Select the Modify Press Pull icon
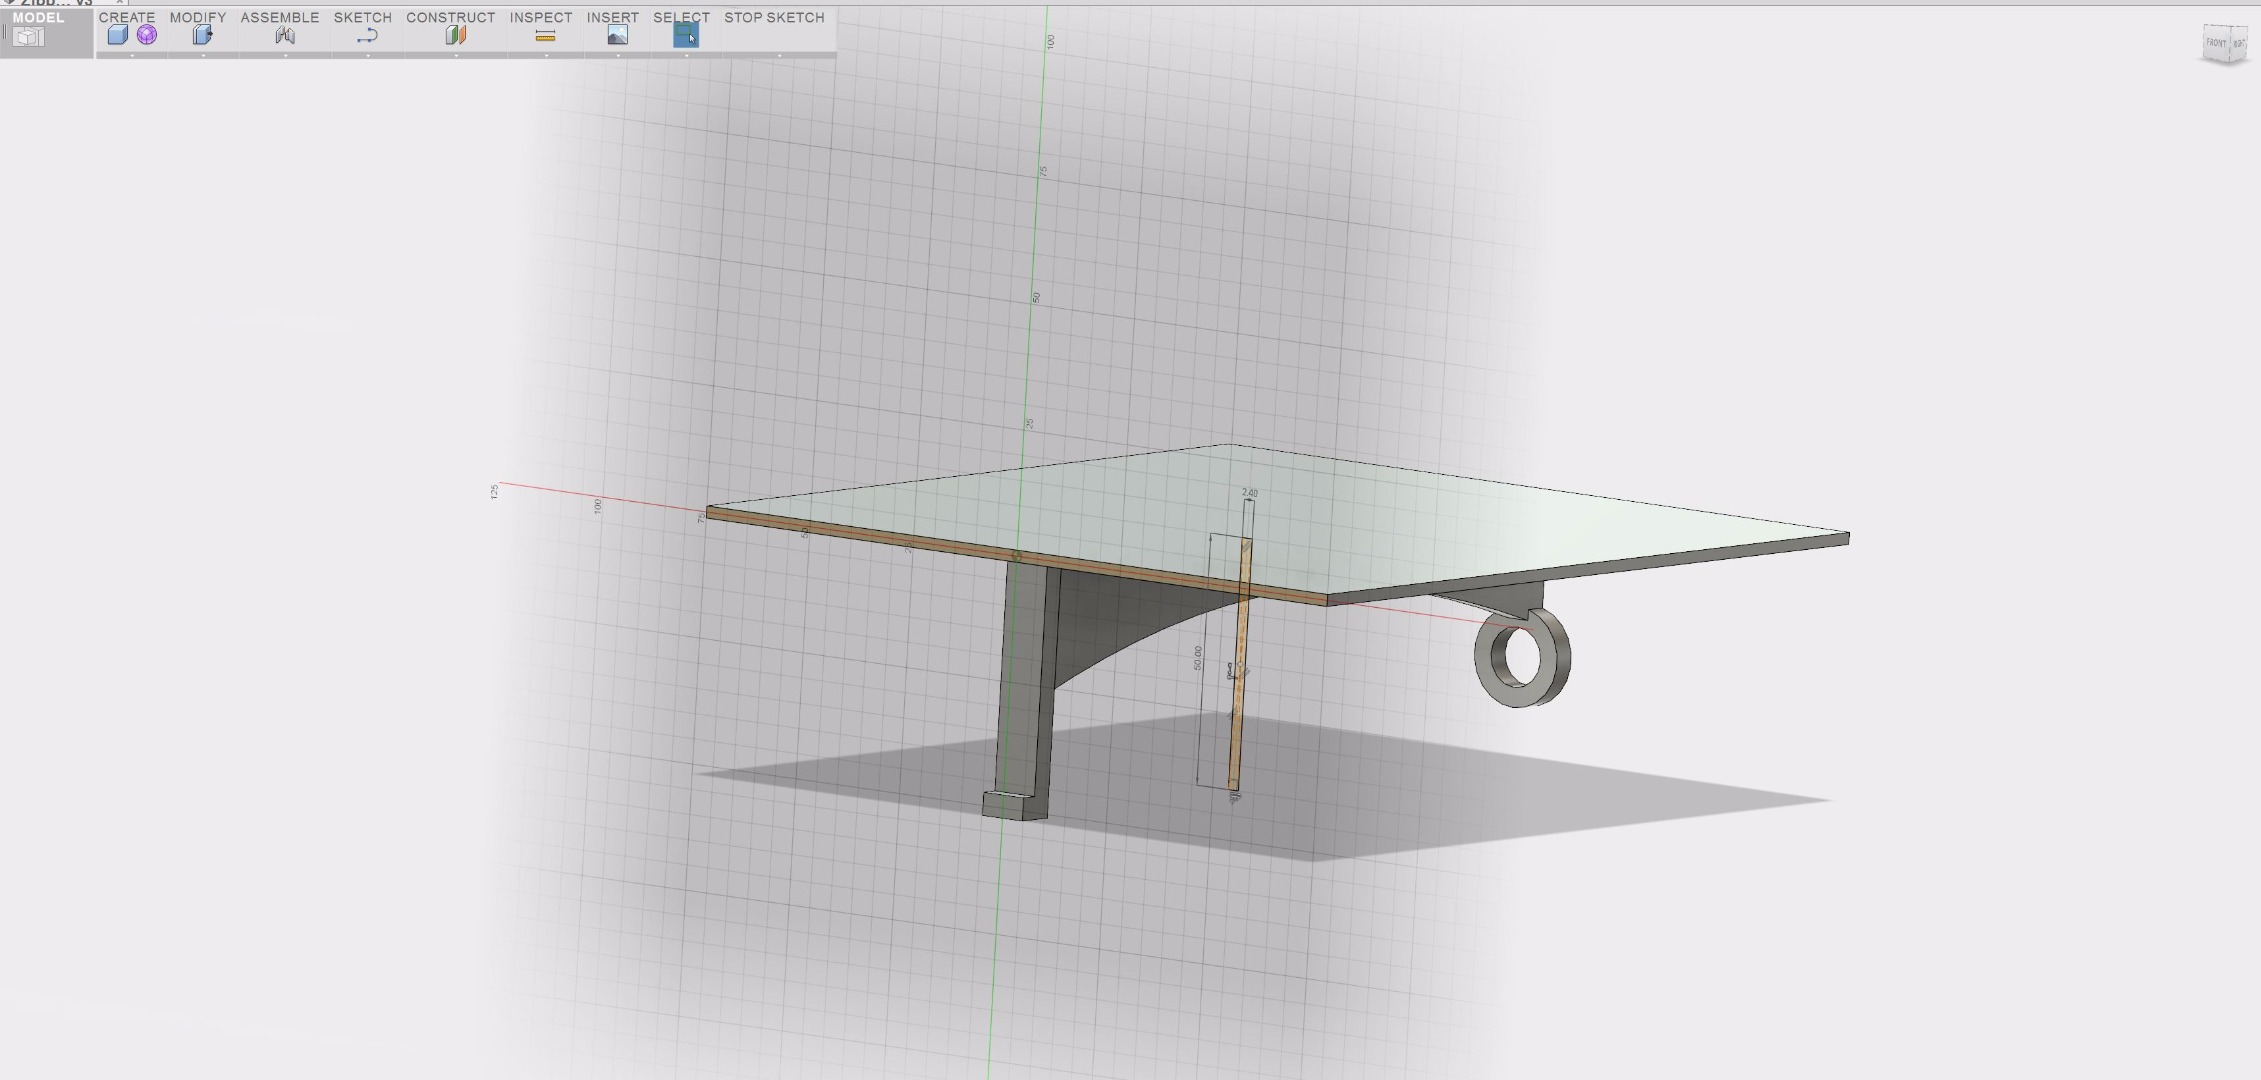 [x=203, y=35]
